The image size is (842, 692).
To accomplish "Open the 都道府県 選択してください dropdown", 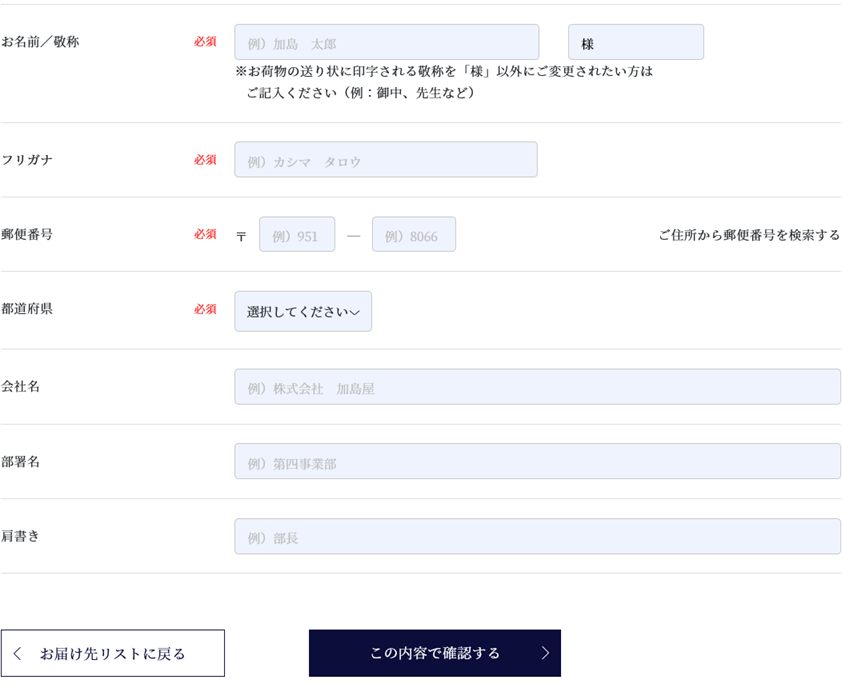I will click(x=303, y=311).
